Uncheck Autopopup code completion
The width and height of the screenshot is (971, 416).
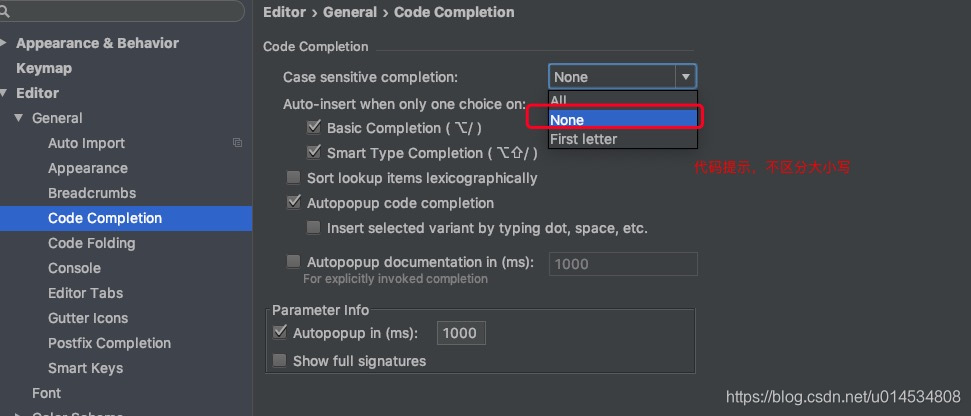coord(293,203)
